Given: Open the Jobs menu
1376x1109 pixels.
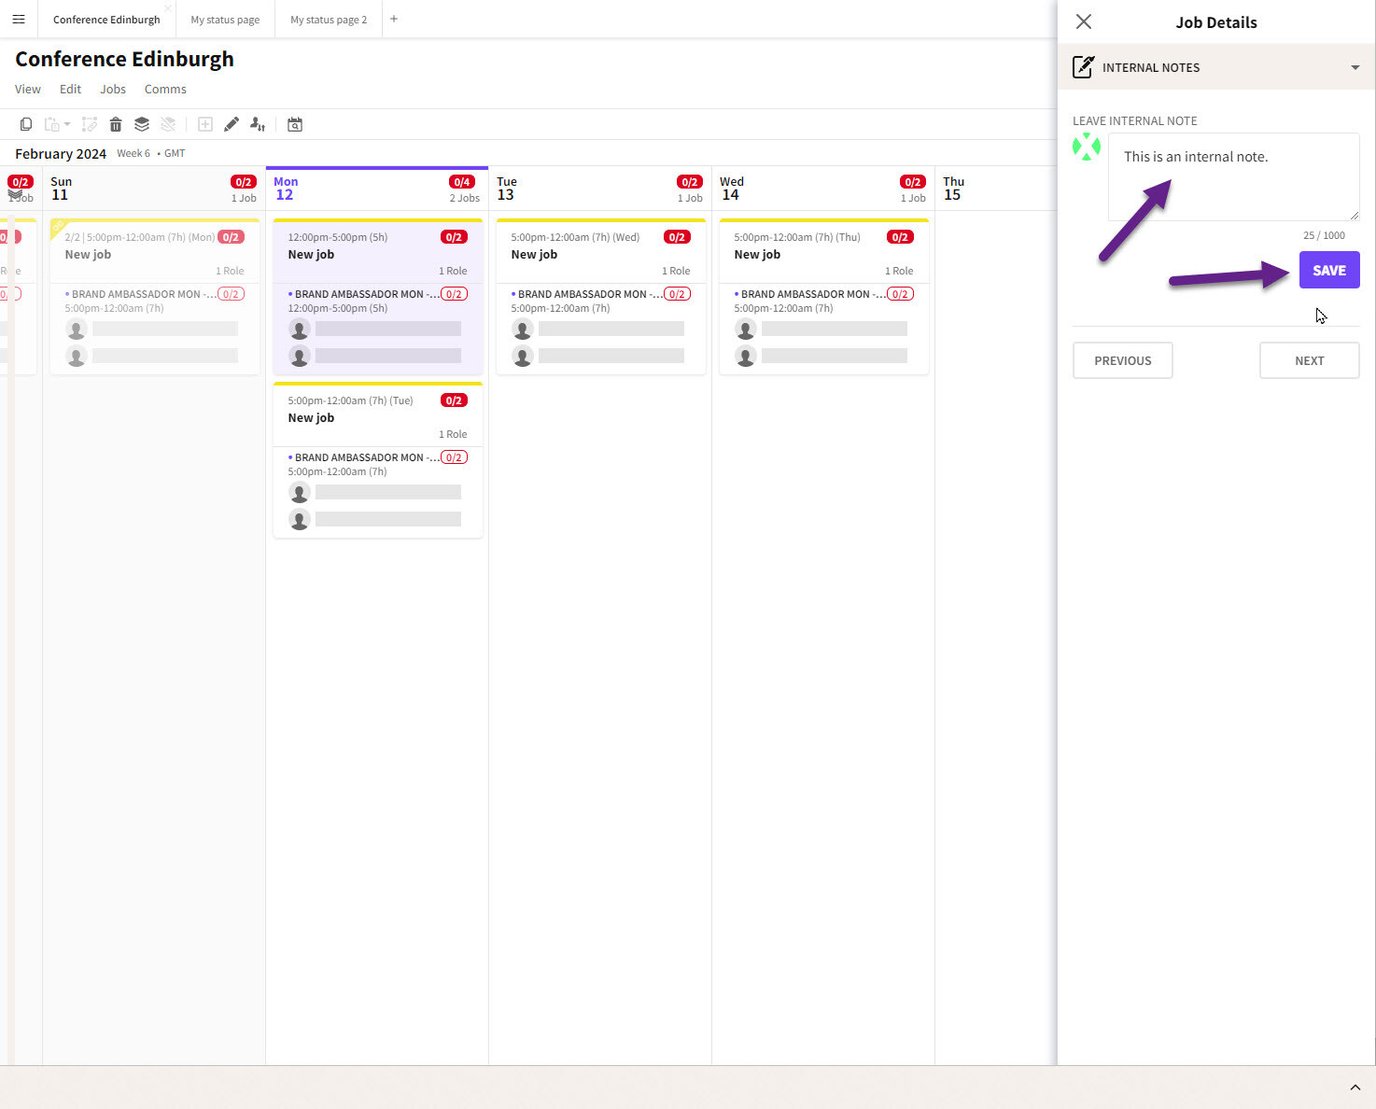Looking at the screenshot, I should [113, 89].
